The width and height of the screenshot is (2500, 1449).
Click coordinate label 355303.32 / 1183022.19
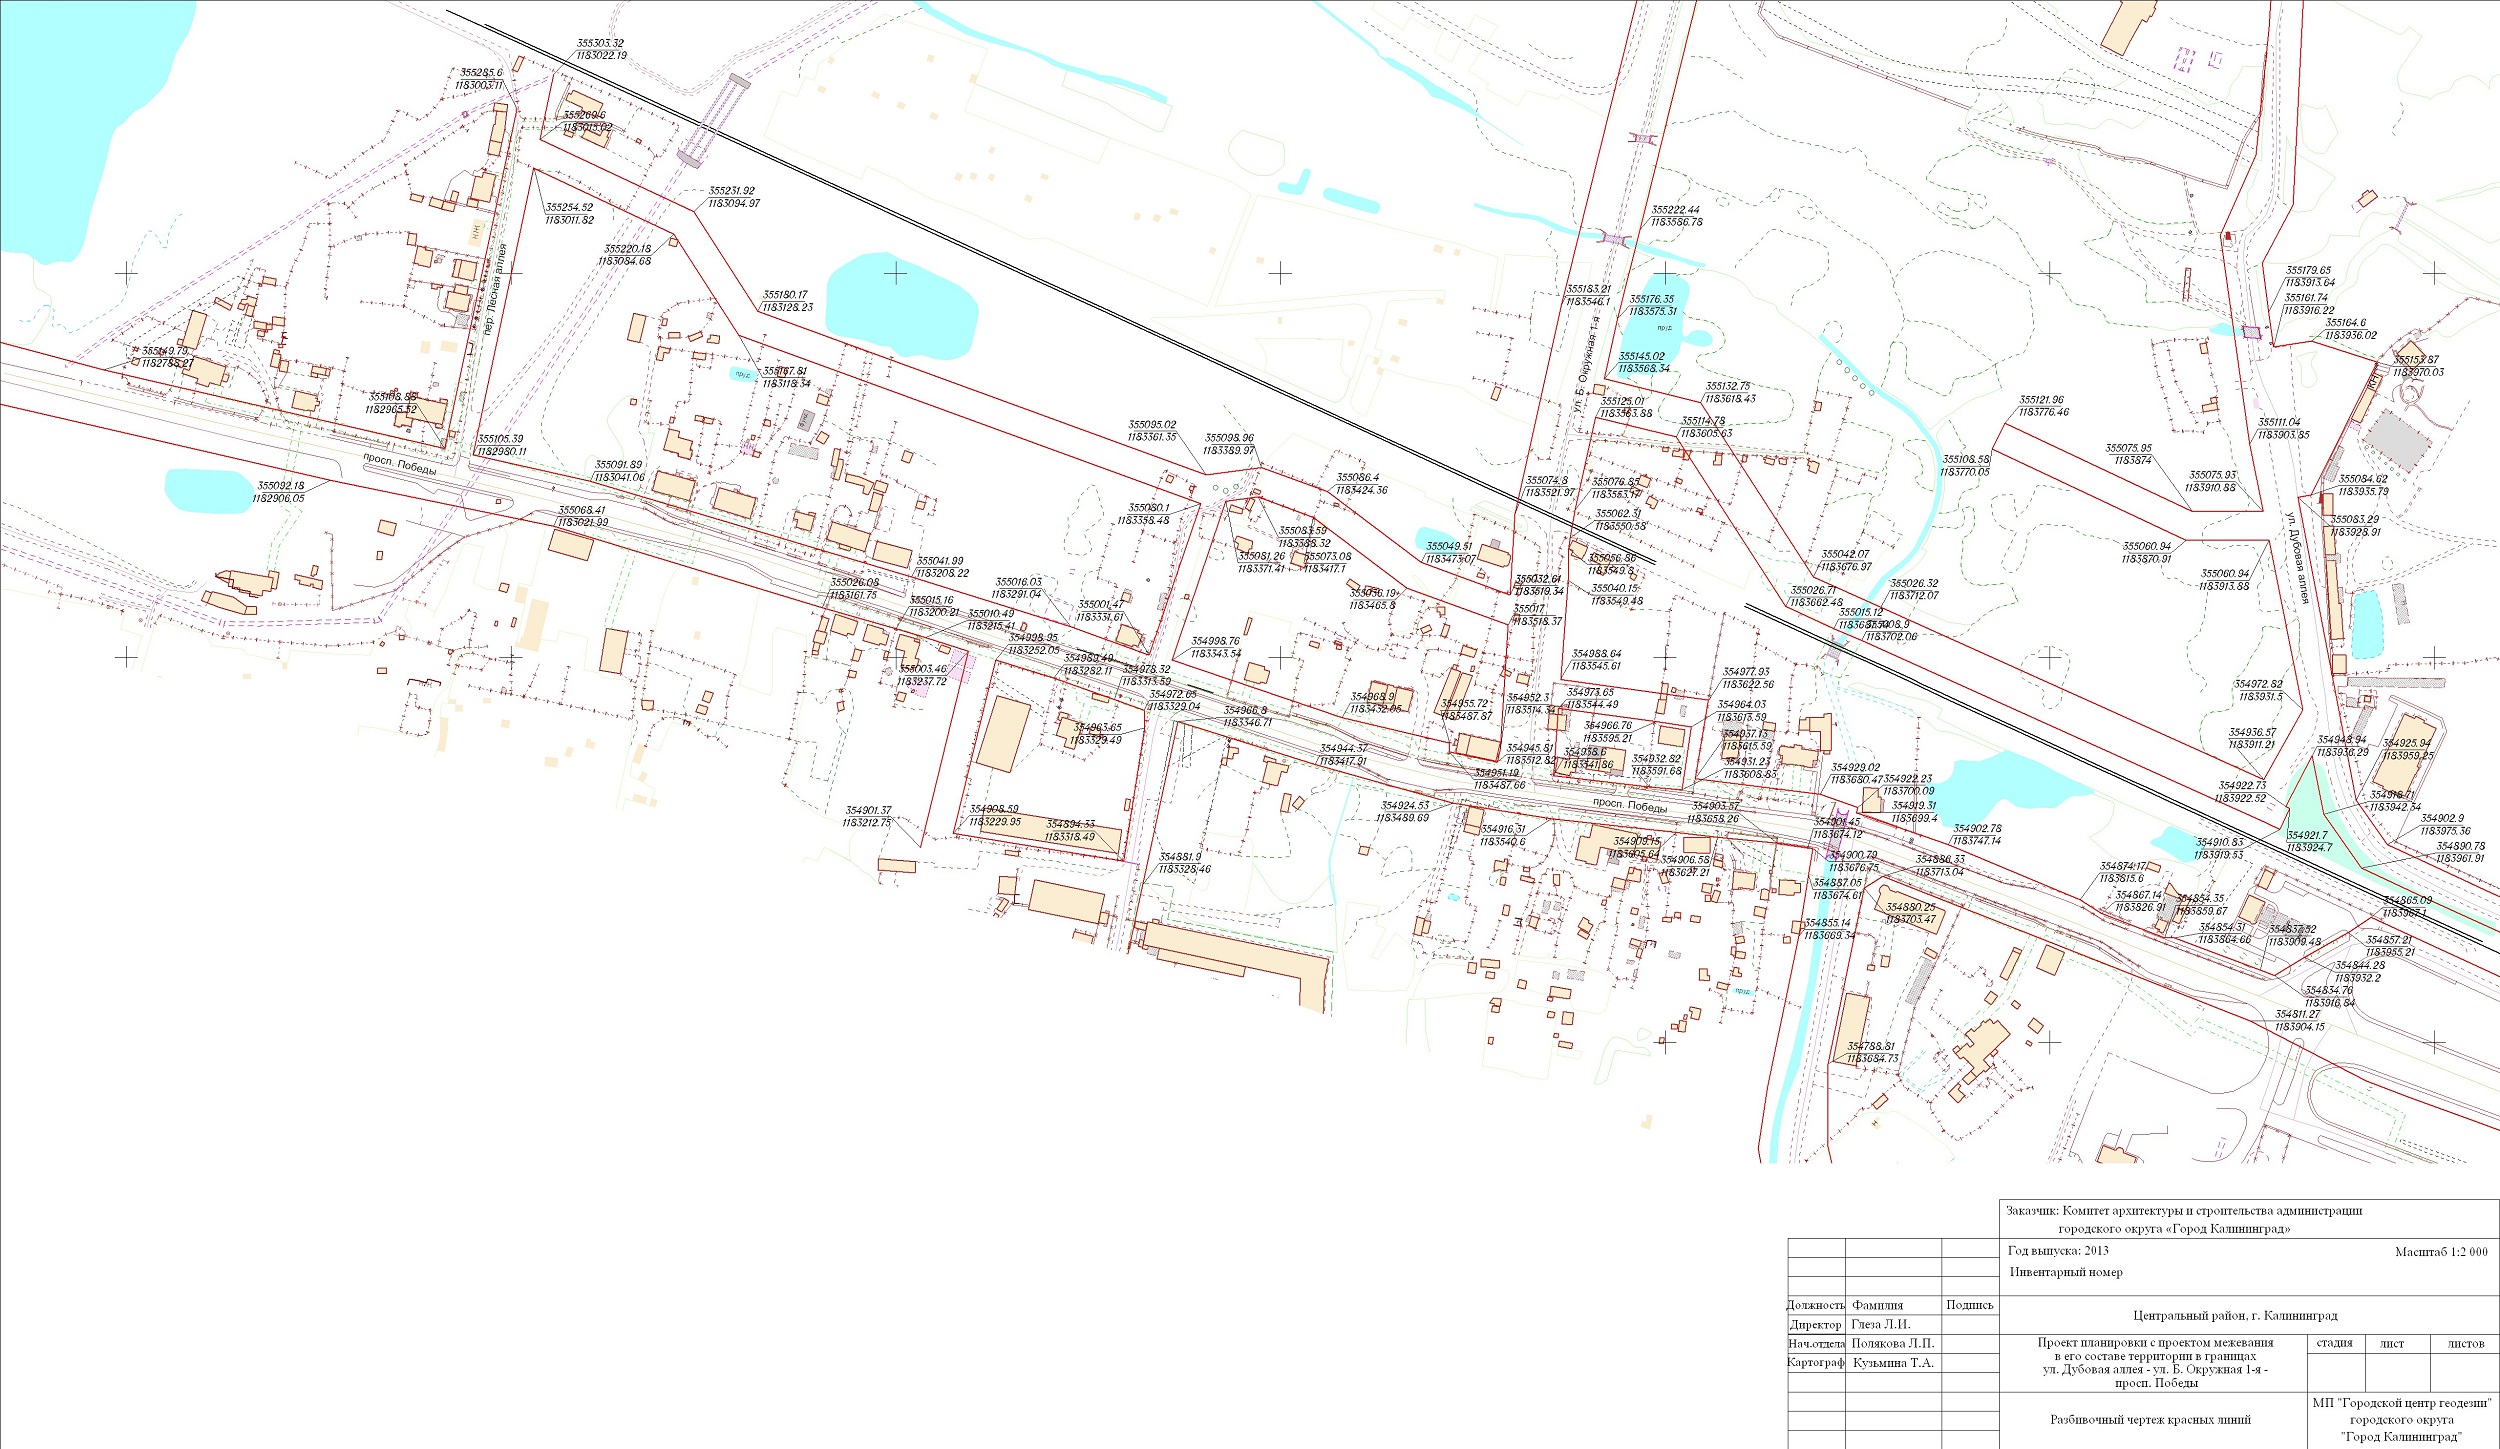tap(601, 50)
